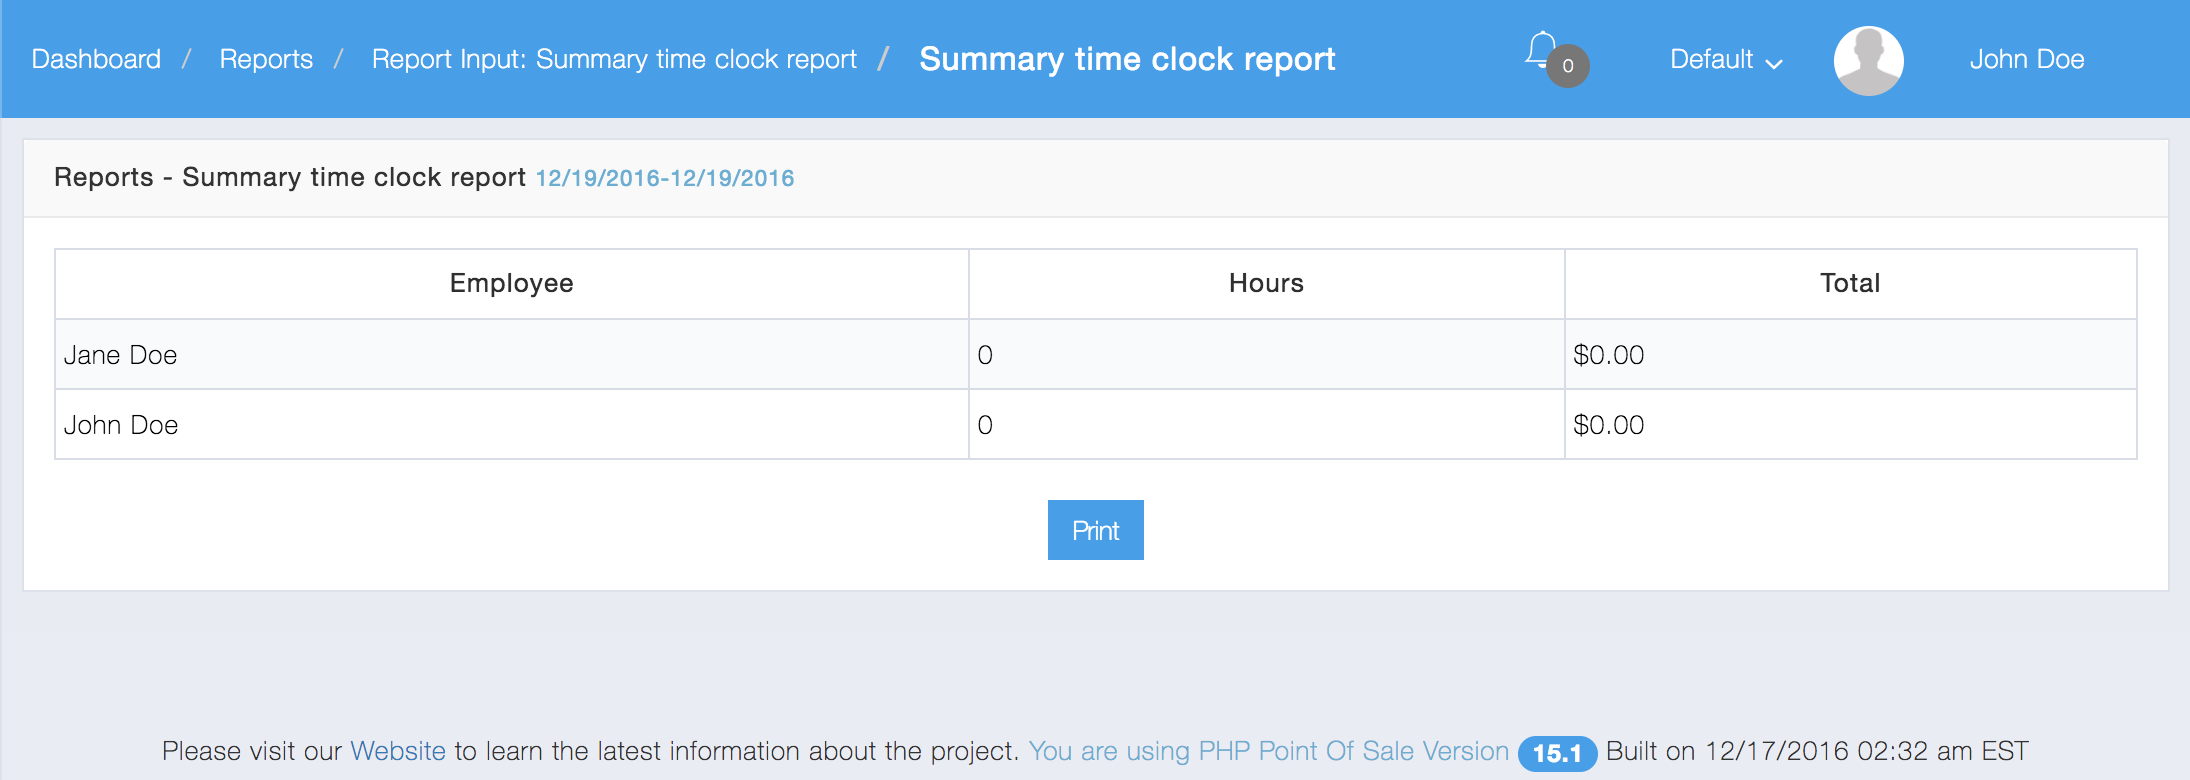The height and width of the screenshot is (780, 2190).
Task: Click the chevron beside Default
Action: coord(1775,64)
